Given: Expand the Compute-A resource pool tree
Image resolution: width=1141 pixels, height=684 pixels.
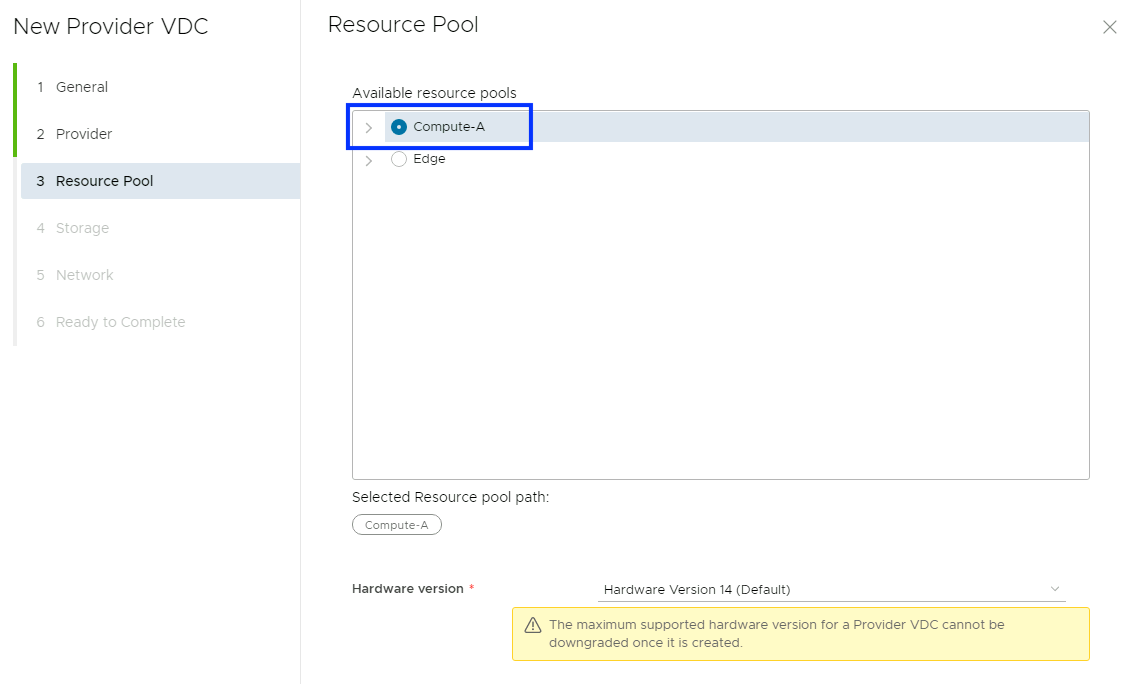Looking at the screenshot, I should [369, 128].
